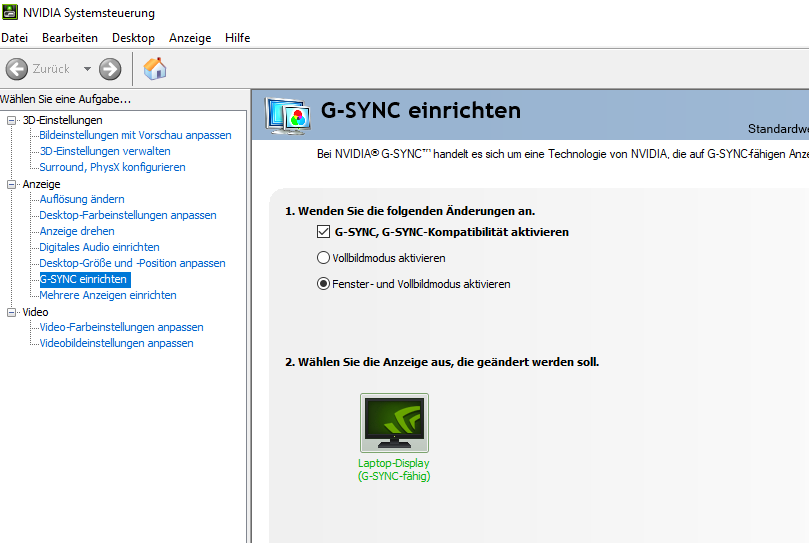Image resolution: width=809 pixels, height=543 pixels.
Task: Open Video-Farbeinstellungen anpassen
Action: click(121, 327)
